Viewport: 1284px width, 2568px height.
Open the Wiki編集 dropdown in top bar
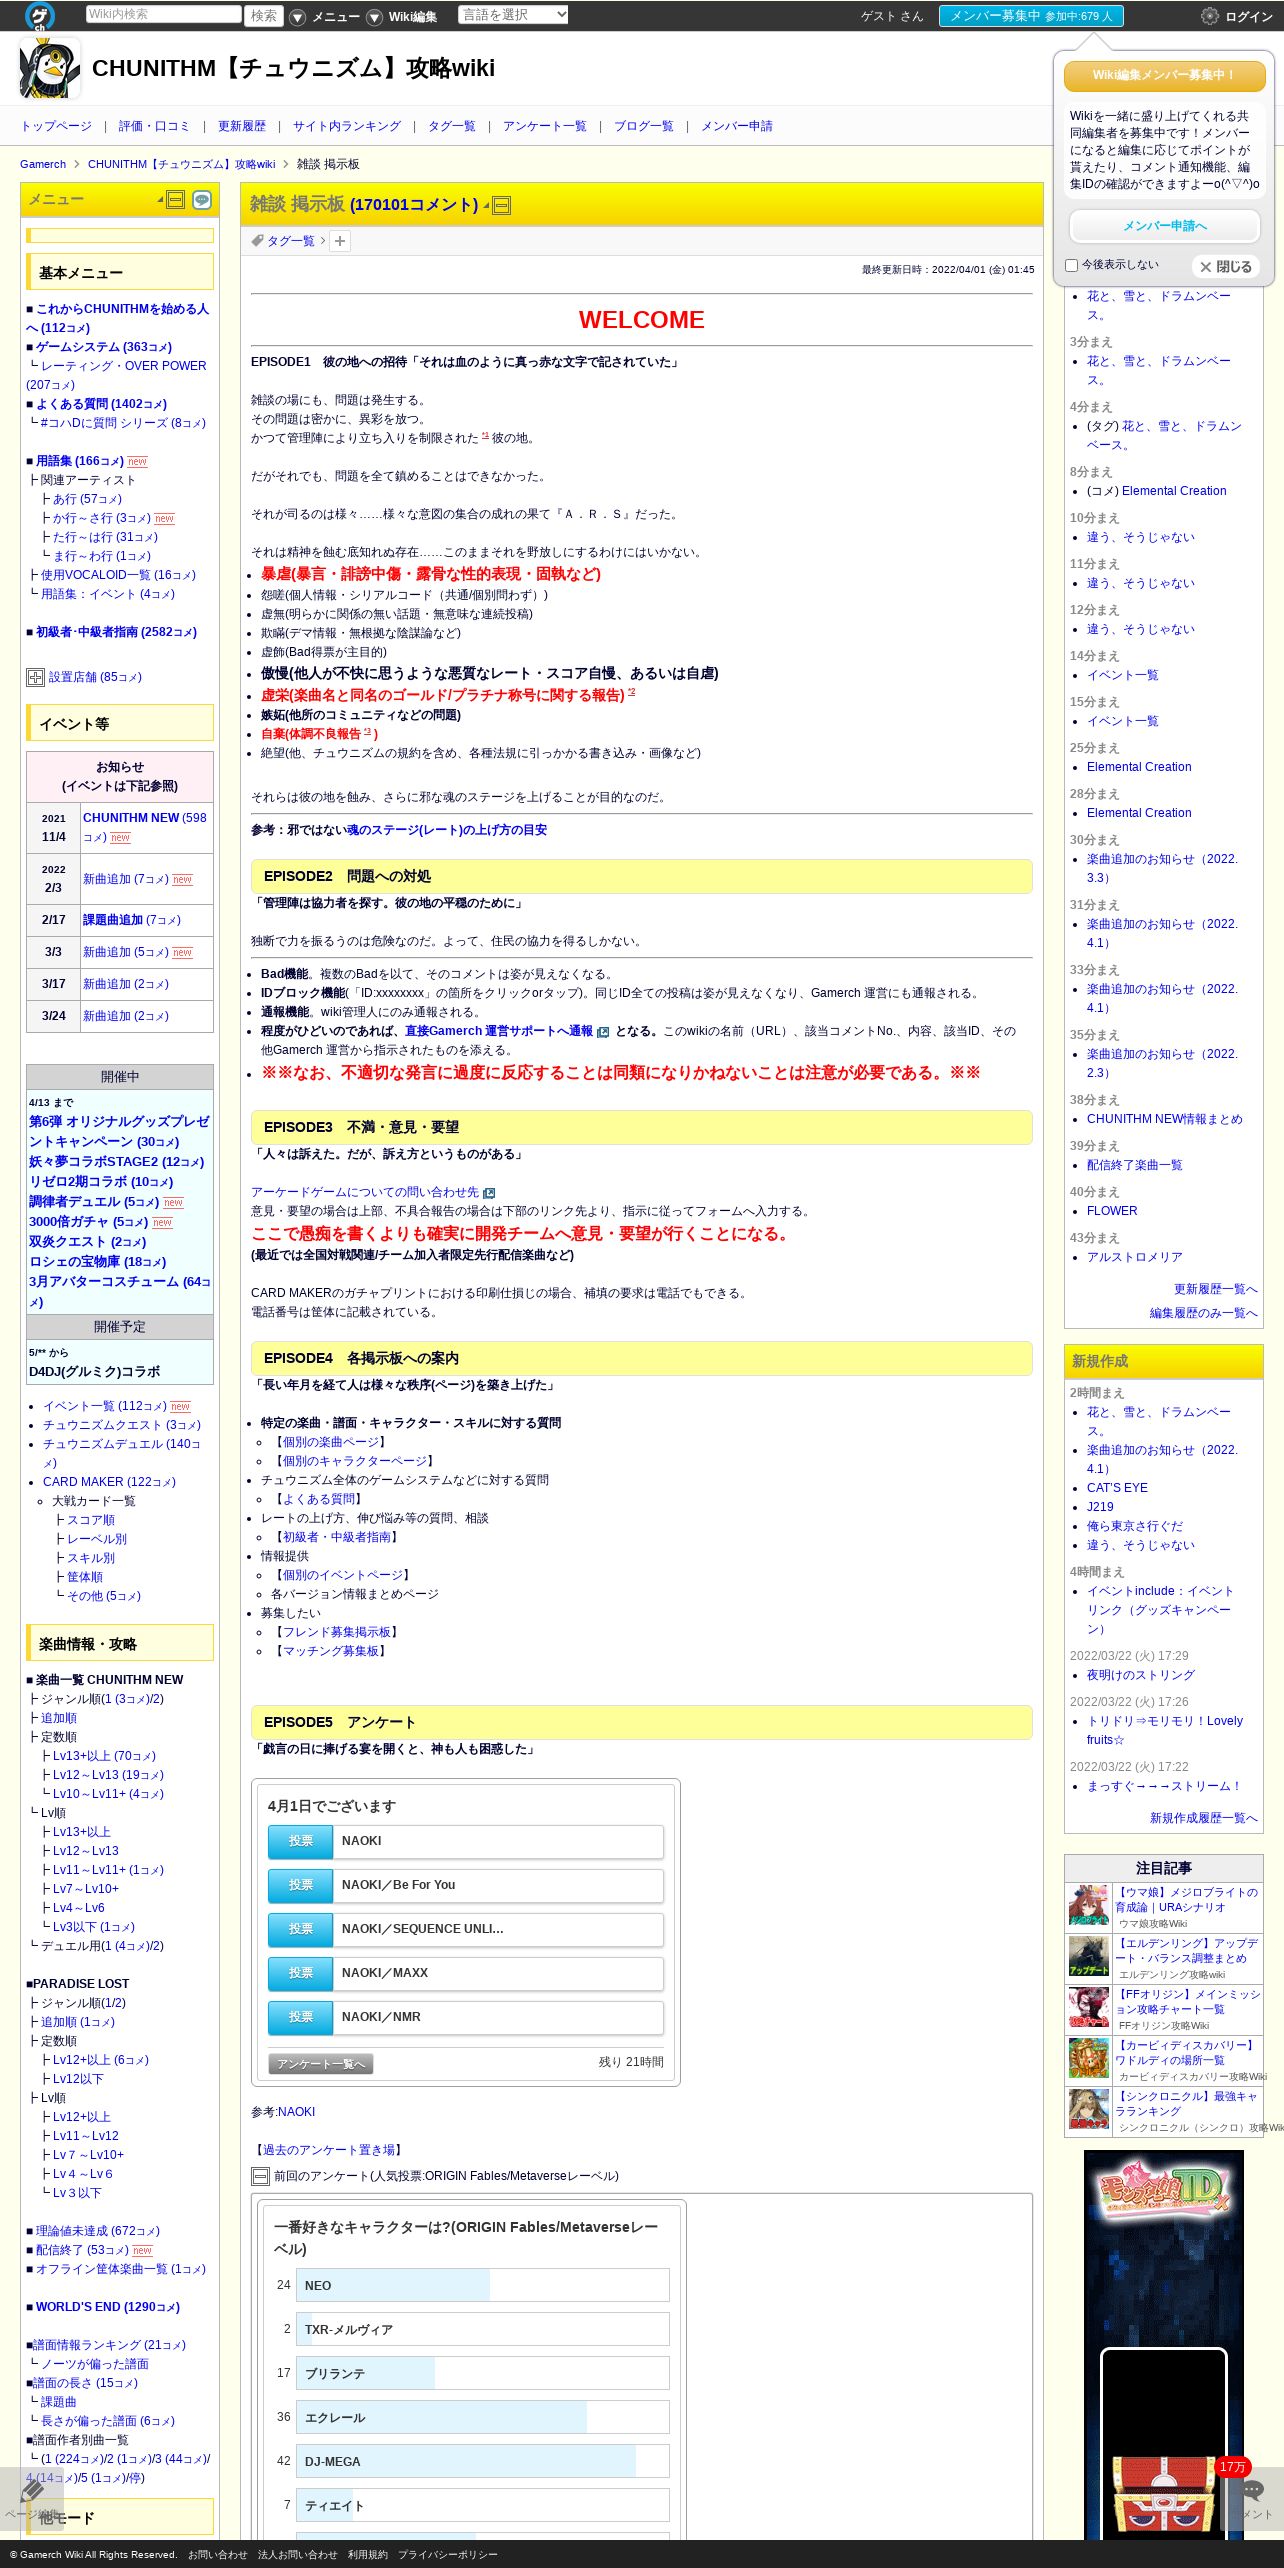[x=403, y=16]
